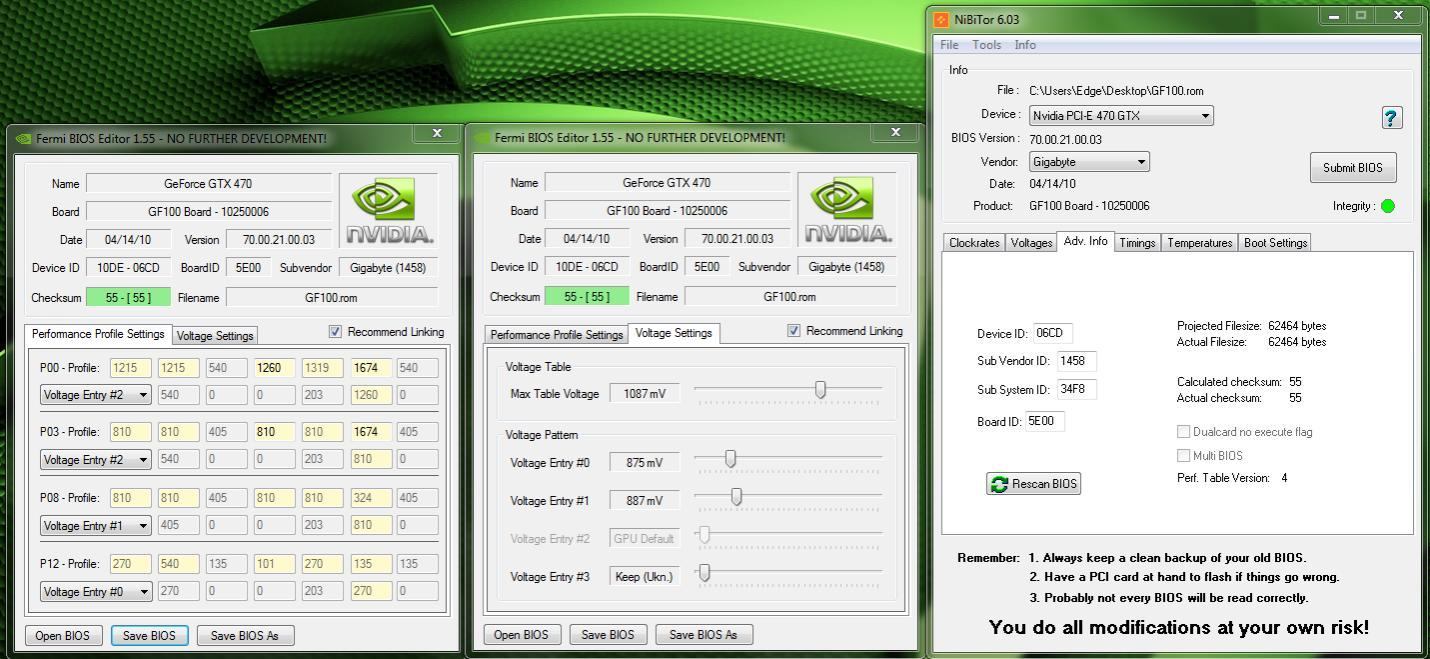Image resolution: width=1430 pixels, height=659 pixels.
Task: Click the P12 profile 101 value field
Action: pyautogui.click(x=274, y=564)
